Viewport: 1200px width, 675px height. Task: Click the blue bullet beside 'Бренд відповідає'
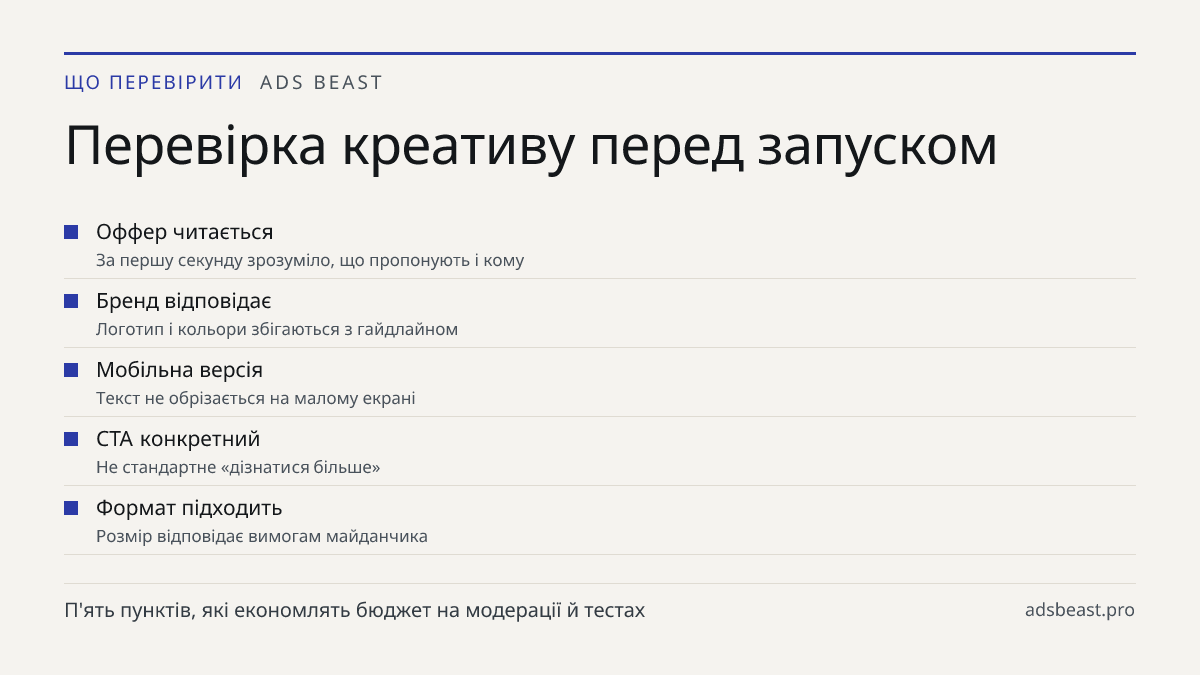(71, 301)
